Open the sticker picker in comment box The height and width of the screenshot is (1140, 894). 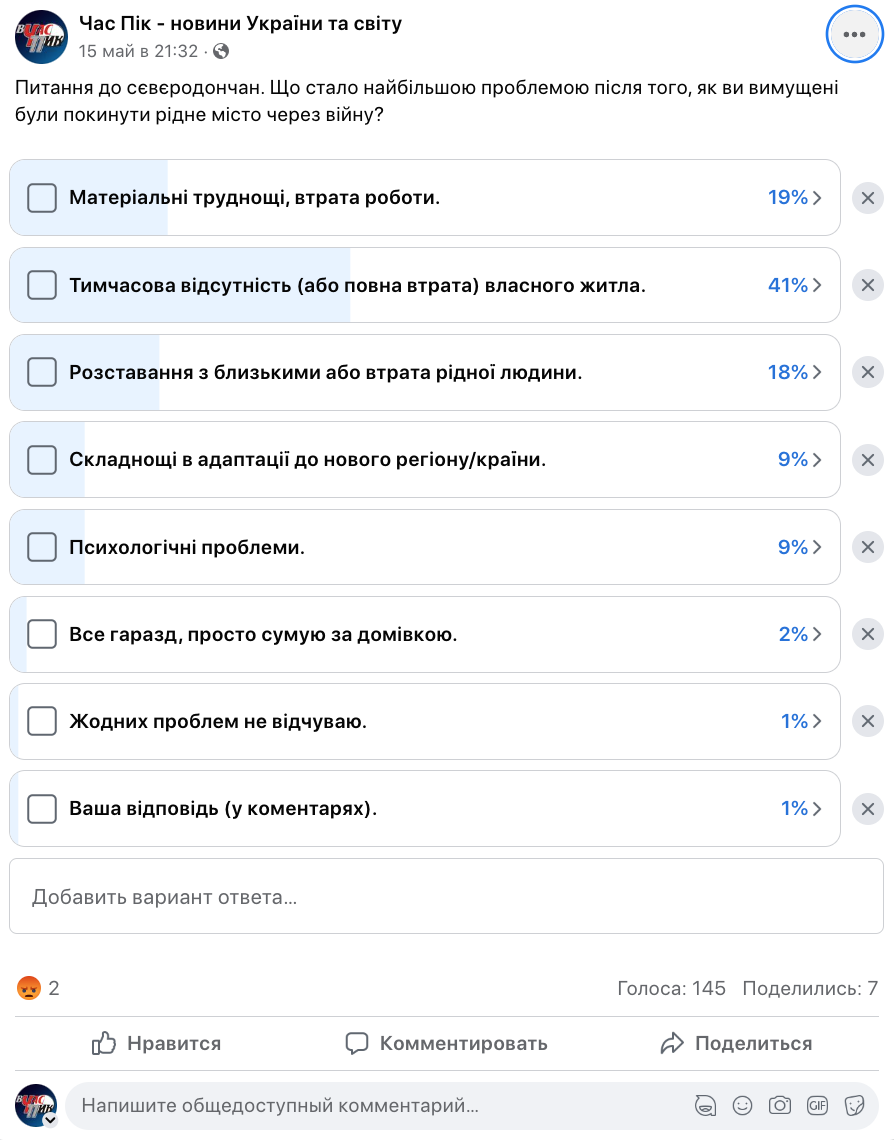click(x=854, y=1105)
